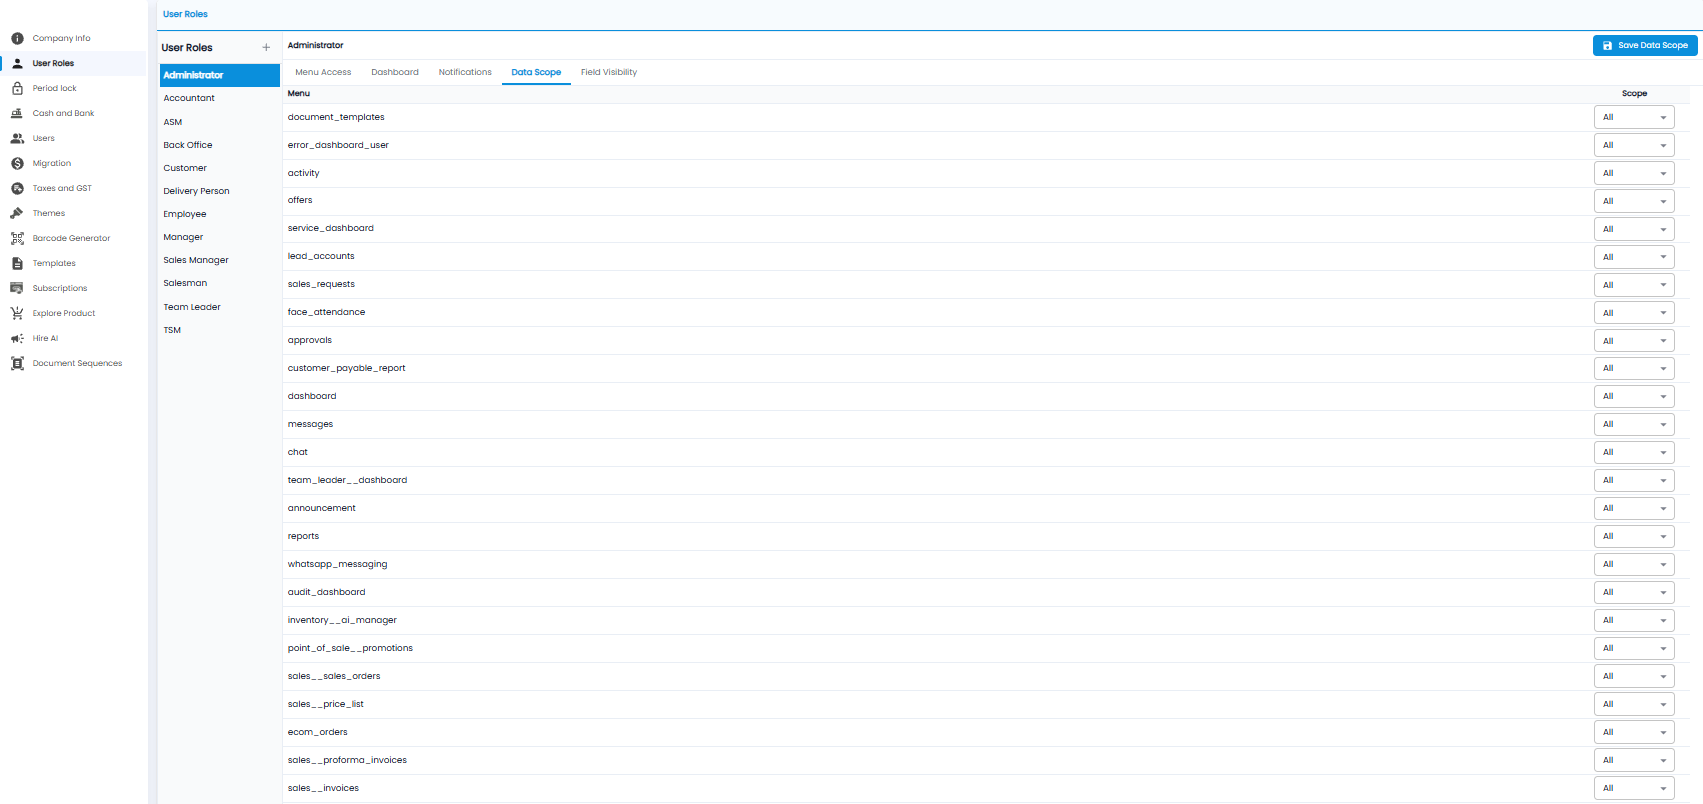Screen dimensions: 1703x804
Task: Open scope dropdown for ecom_orders
Action: click(1634, 732)
